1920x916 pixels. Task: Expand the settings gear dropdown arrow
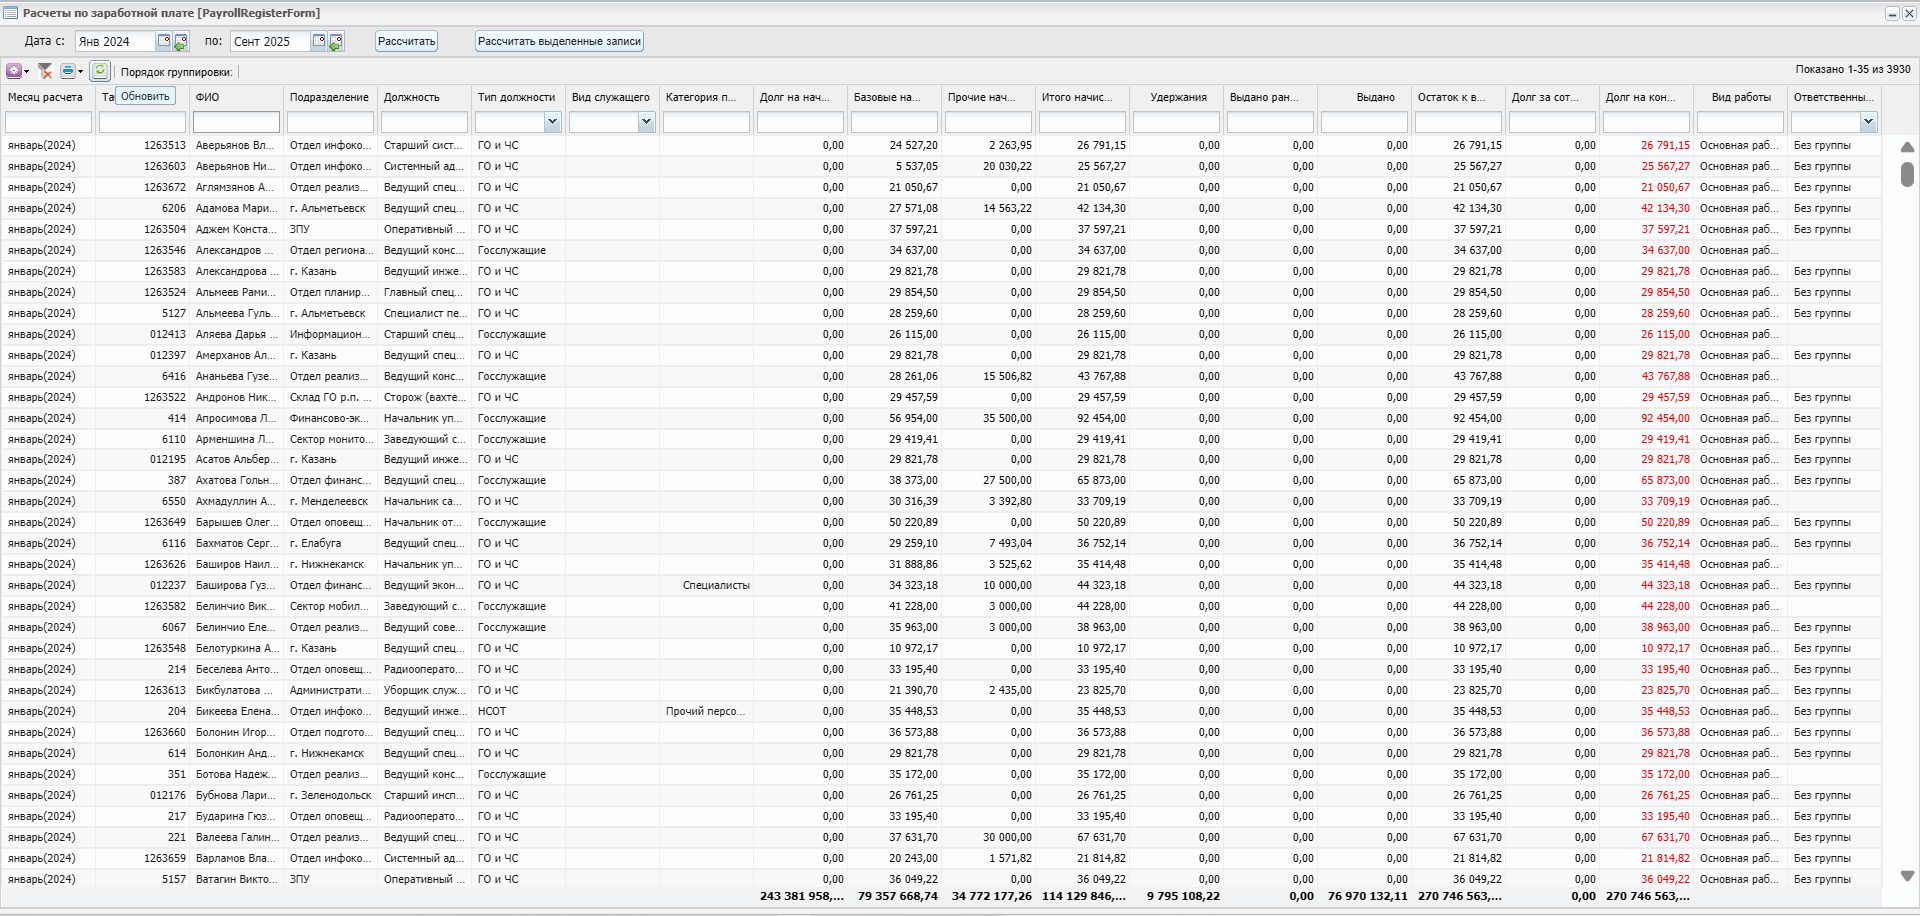click(26, 72)
